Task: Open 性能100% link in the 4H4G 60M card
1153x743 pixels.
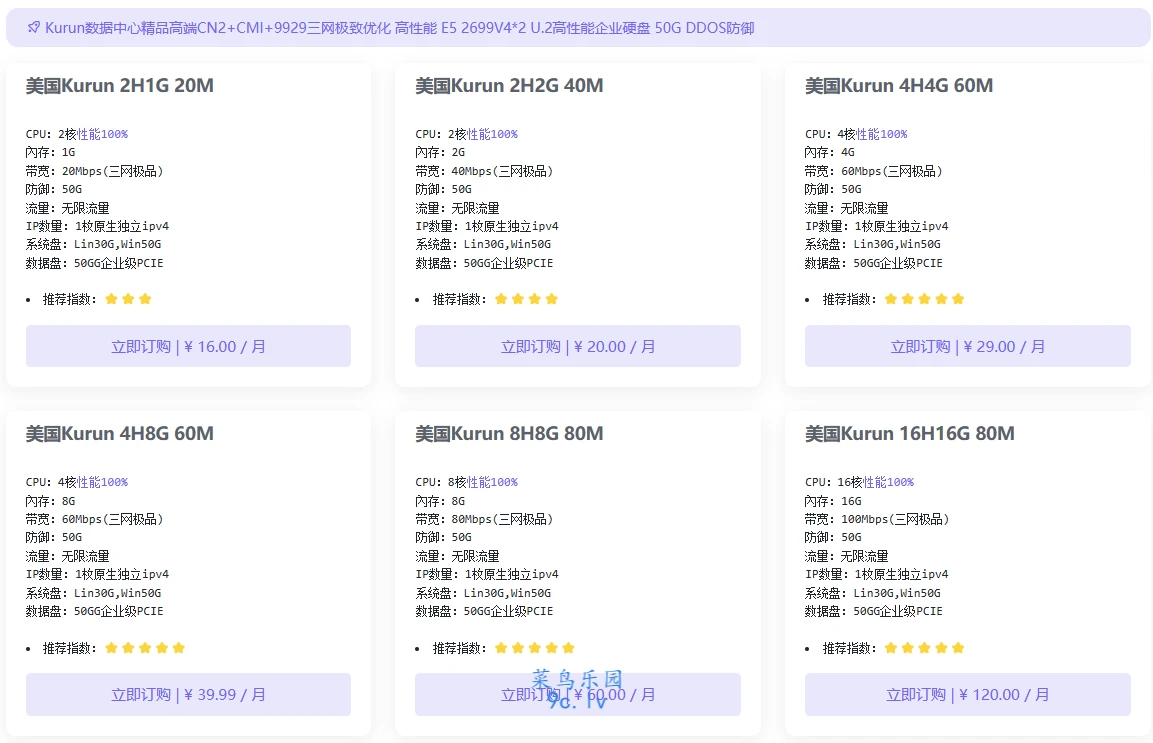Action: click(x=882, y=134)
